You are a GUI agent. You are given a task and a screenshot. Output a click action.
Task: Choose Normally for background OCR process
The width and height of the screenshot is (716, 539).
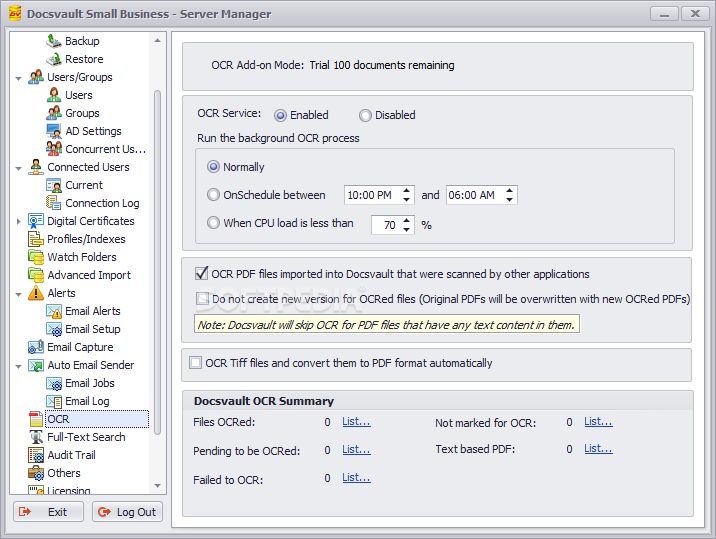213,167
